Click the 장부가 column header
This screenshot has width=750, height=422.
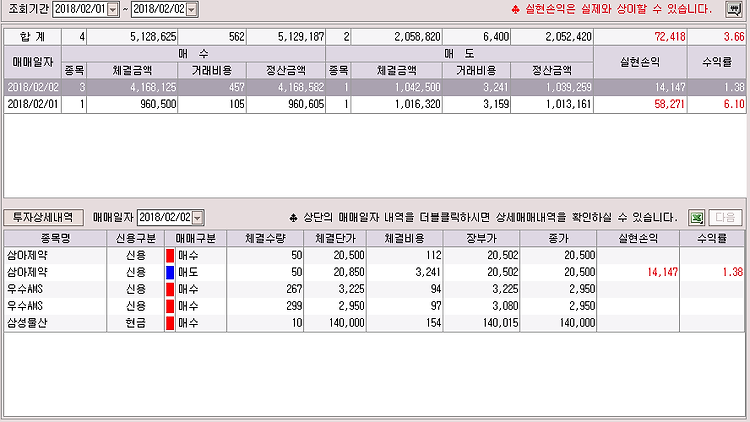tap(482, 238)
